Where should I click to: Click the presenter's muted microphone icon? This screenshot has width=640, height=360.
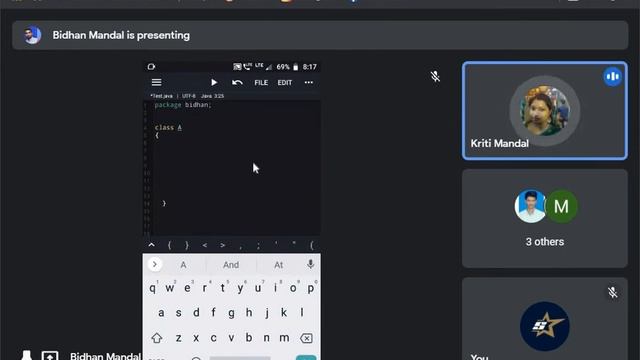pyautogui.click(x=435, y=76)
